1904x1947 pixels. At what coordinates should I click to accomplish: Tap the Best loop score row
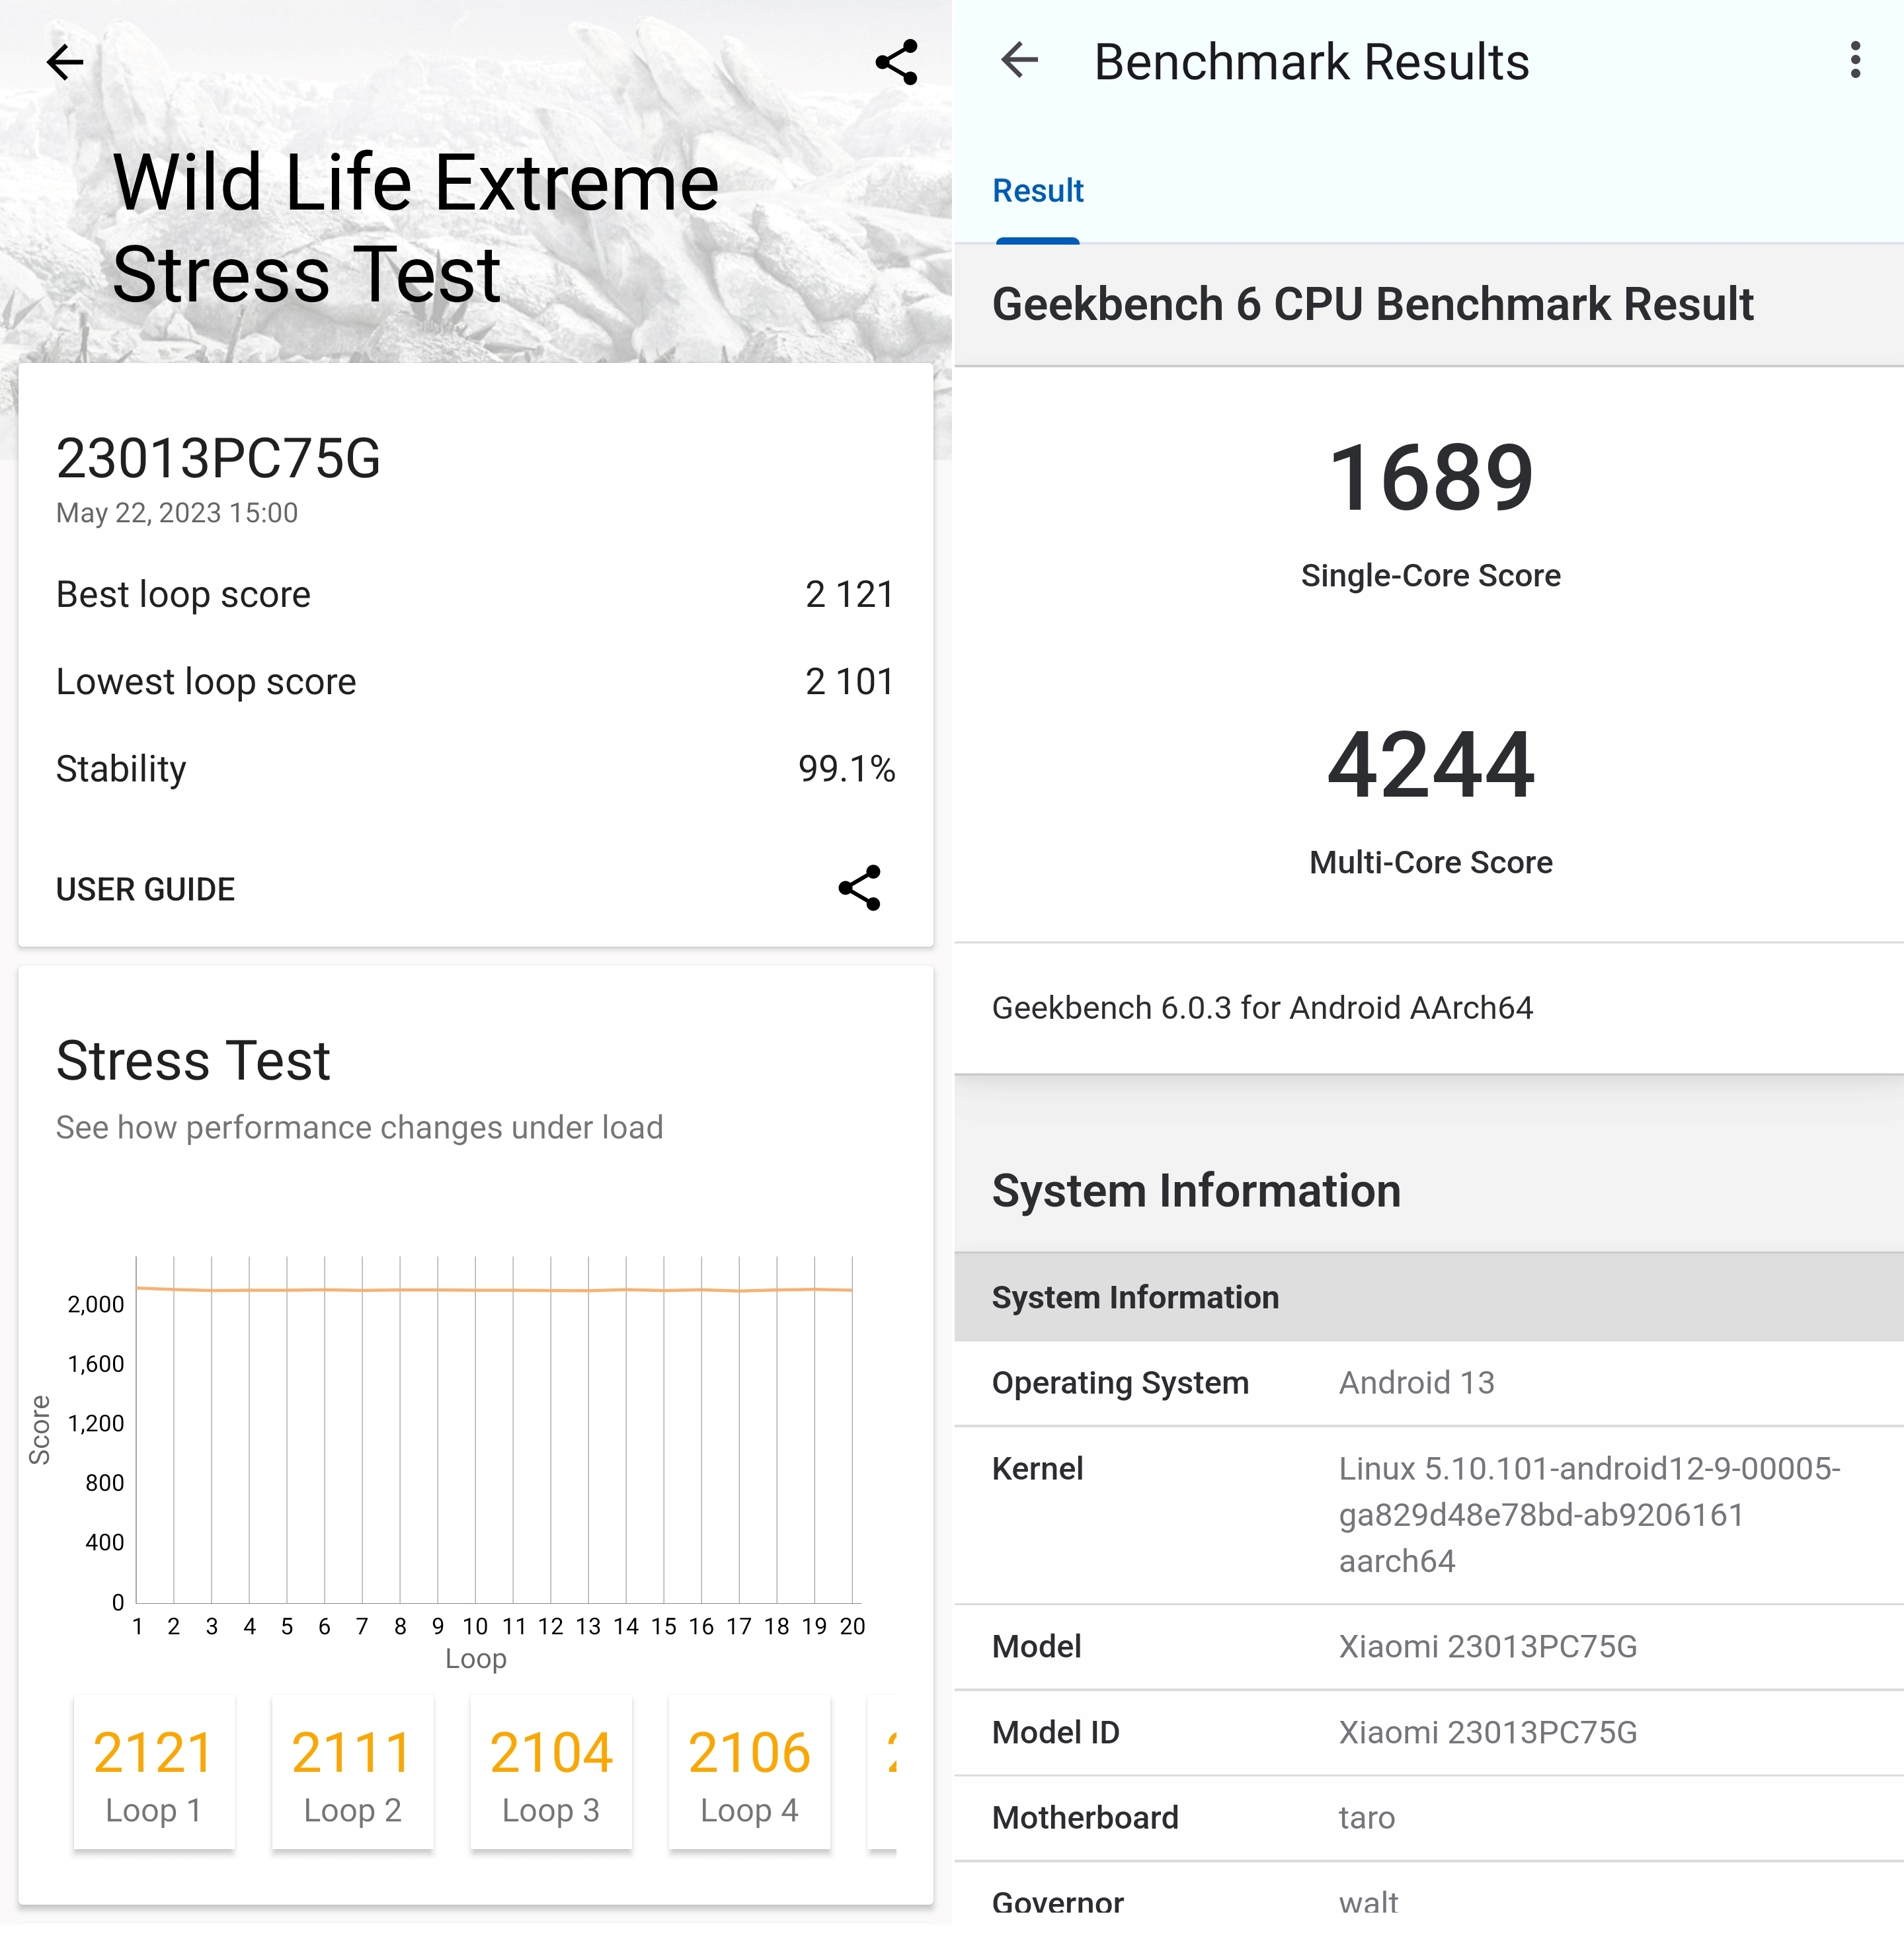475,595
